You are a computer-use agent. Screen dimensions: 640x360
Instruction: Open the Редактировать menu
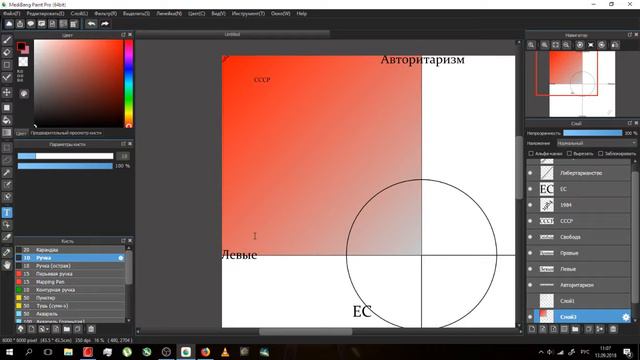pos(45,13)
